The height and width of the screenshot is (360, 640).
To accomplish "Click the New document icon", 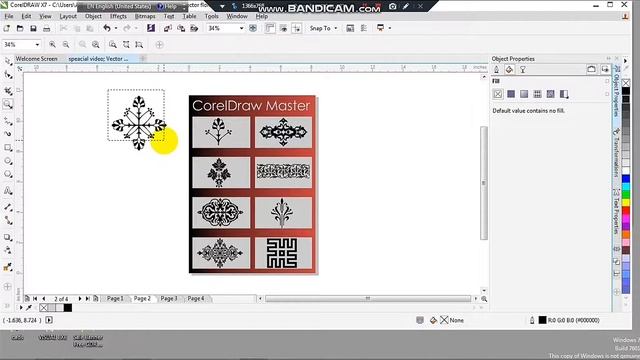I will (7, 28).
